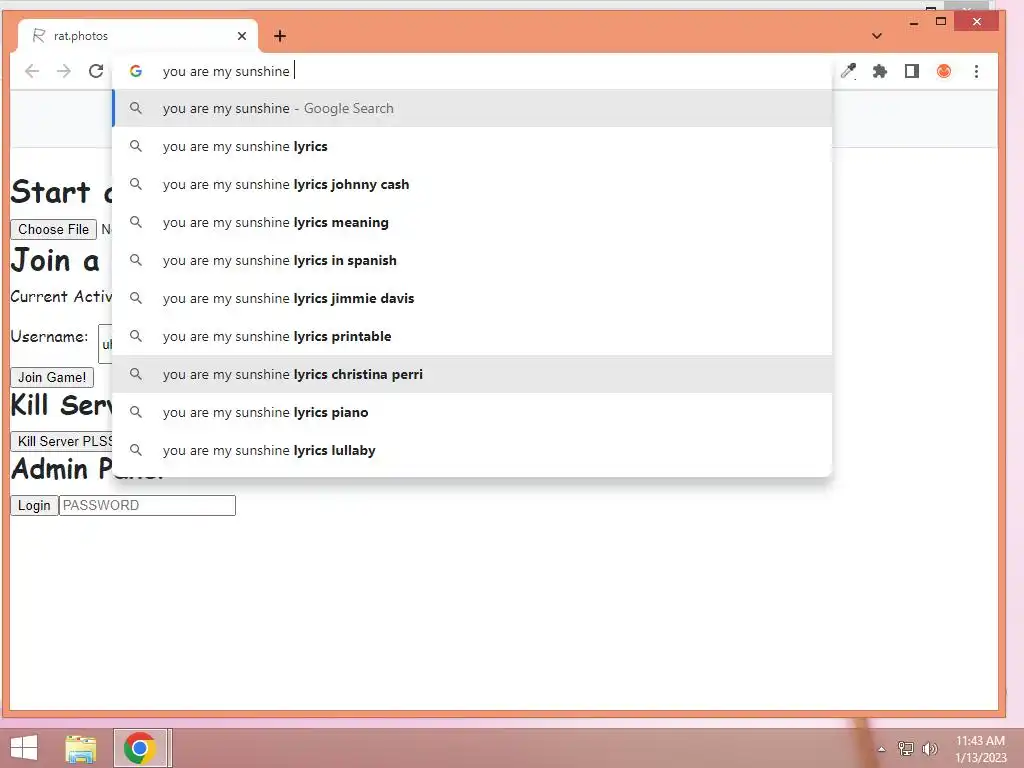The height and width of the screenshot is (768, 1024).
Task: Select the rat.photos tab
Action: click(137, 36)
